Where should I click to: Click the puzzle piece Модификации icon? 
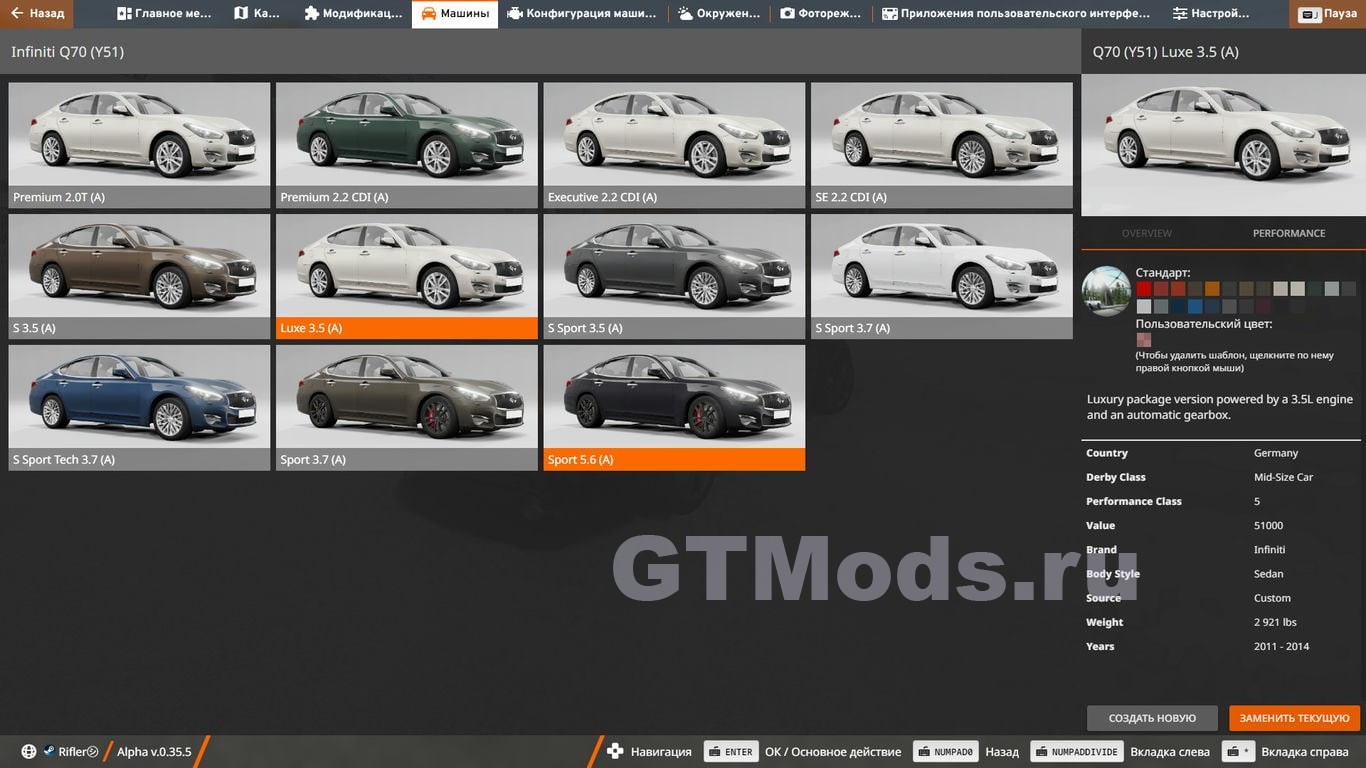pyautogui.click(x=311, y=14)
